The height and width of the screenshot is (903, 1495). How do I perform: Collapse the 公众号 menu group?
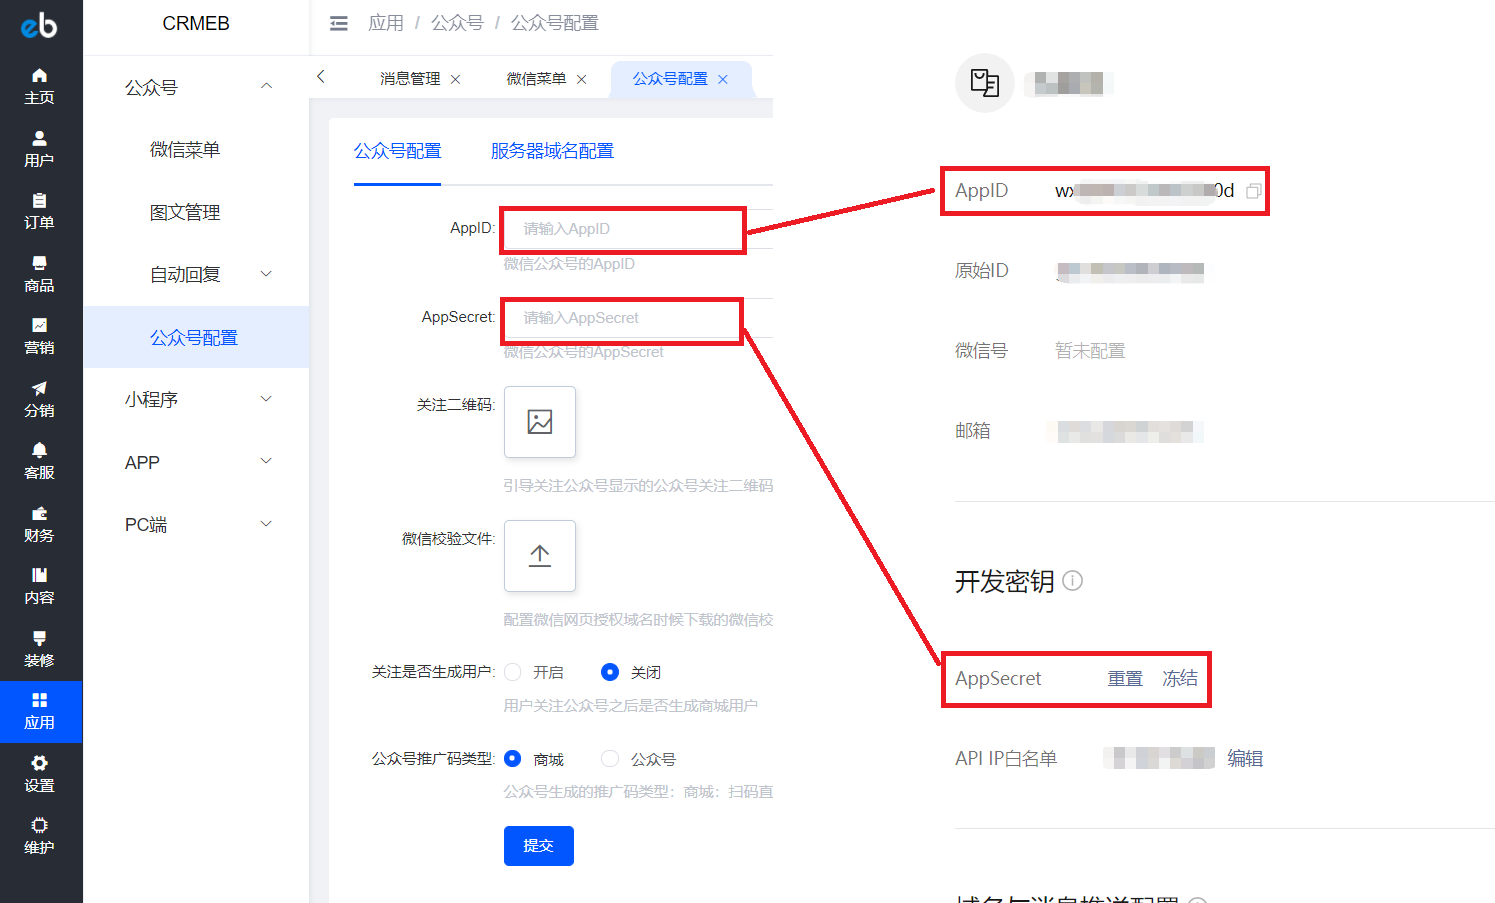pyautogui.click(x=266, y=87)
